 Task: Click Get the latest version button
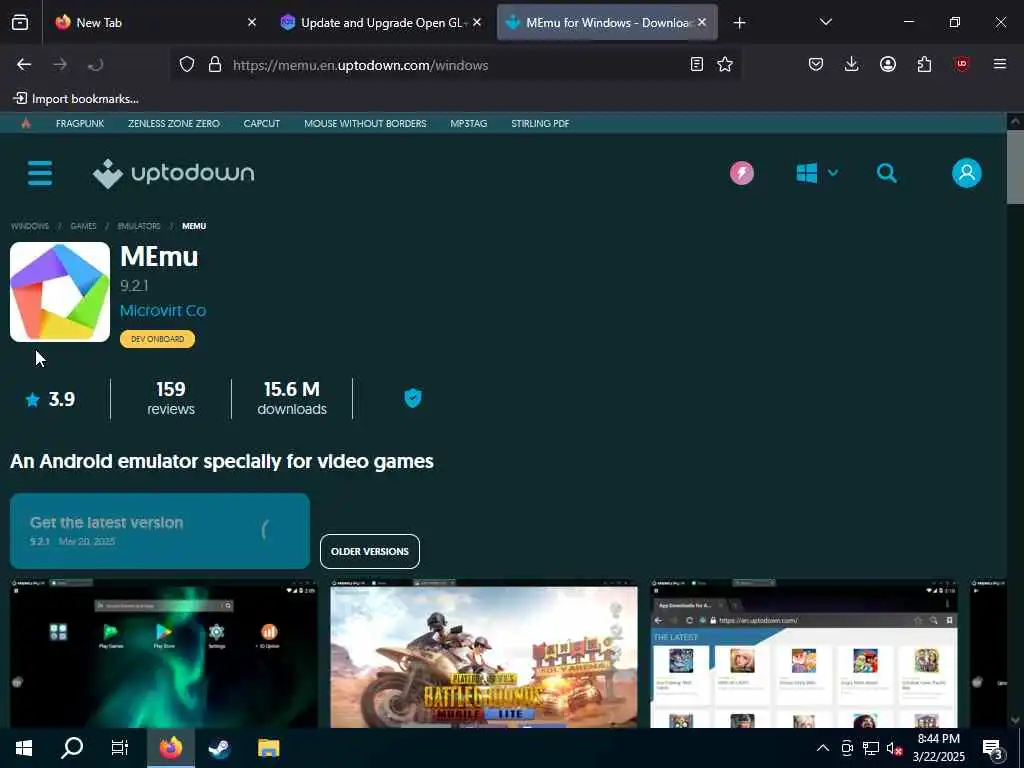tap(160, 531)
